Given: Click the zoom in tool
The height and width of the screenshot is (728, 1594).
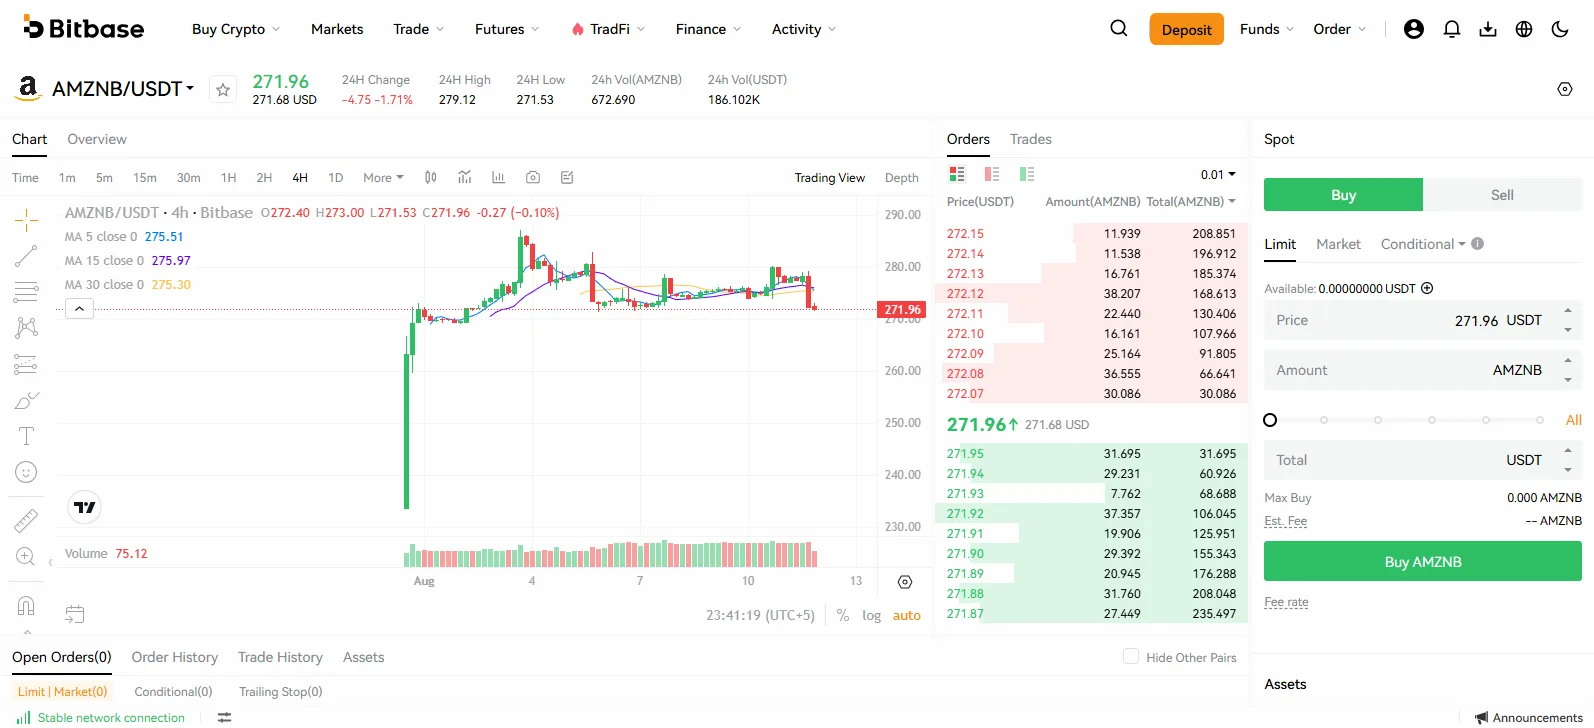Looking at the screenshot, I should [x=26, y=557].
